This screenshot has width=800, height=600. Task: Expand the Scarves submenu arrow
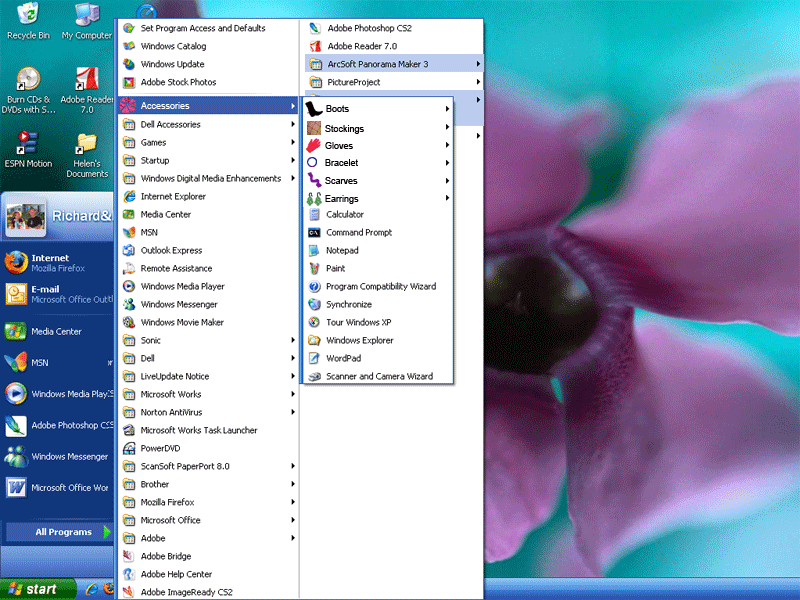click(447, 181)
